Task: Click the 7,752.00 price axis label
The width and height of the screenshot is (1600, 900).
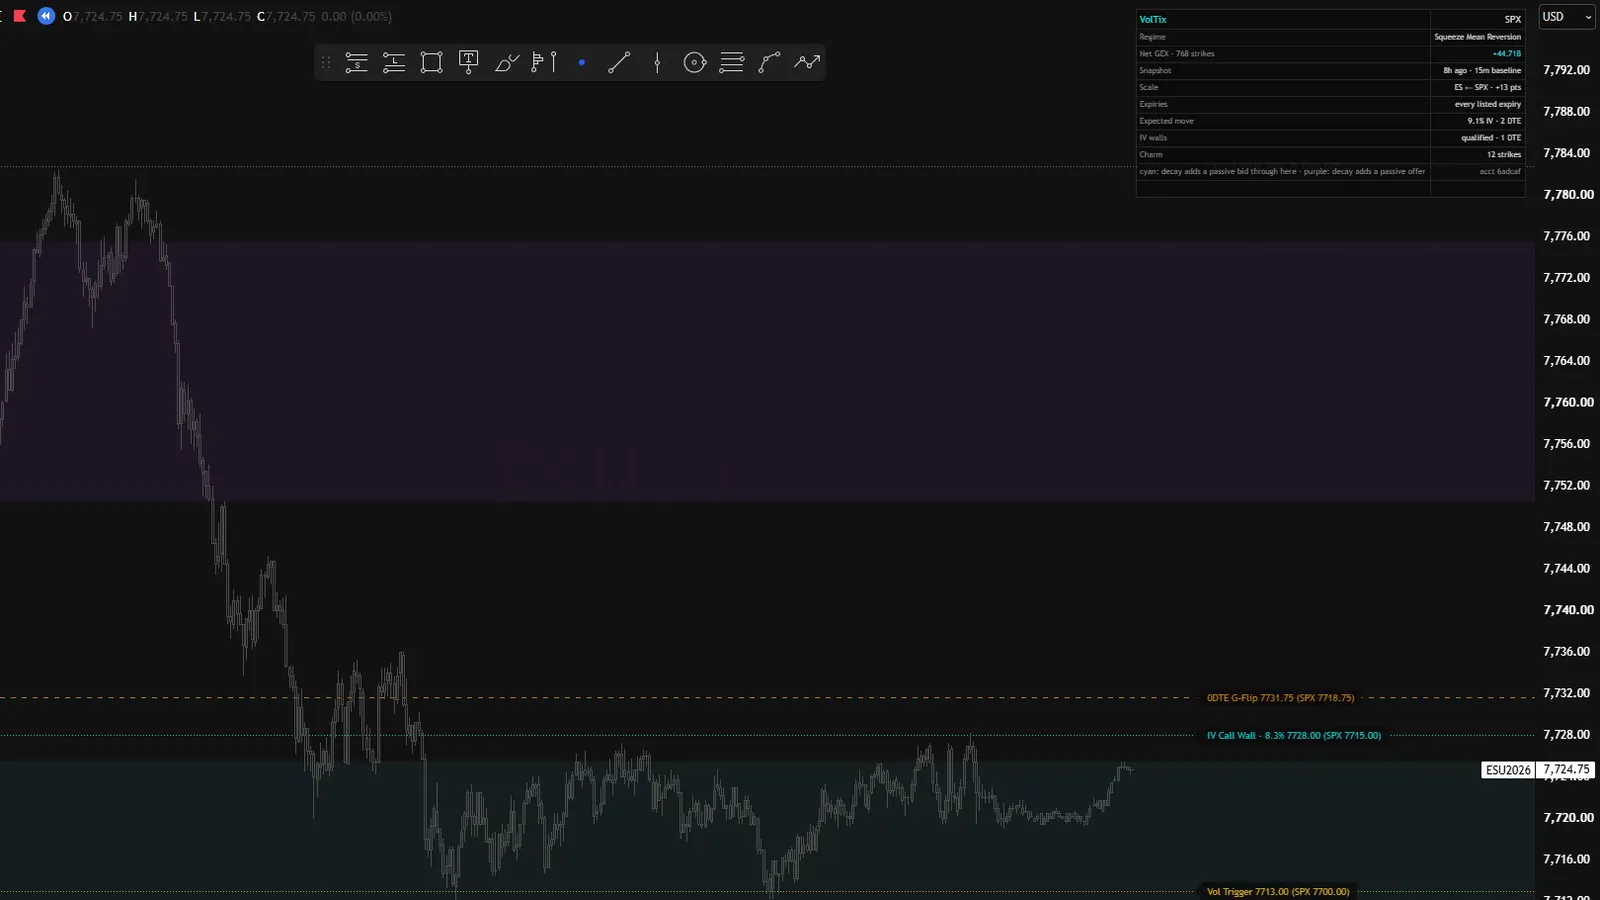Action: click(x=1566, y=485)
